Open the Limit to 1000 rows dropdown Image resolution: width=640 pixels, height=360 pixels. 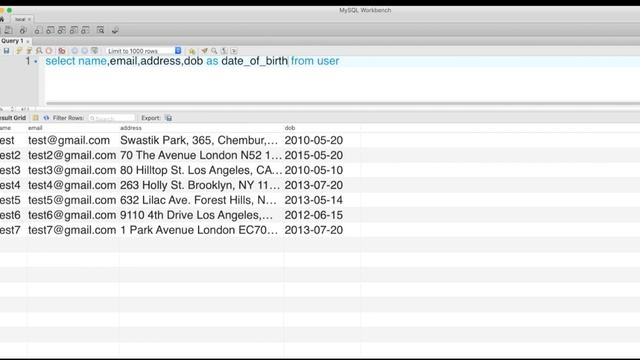(x=144, y=51)
